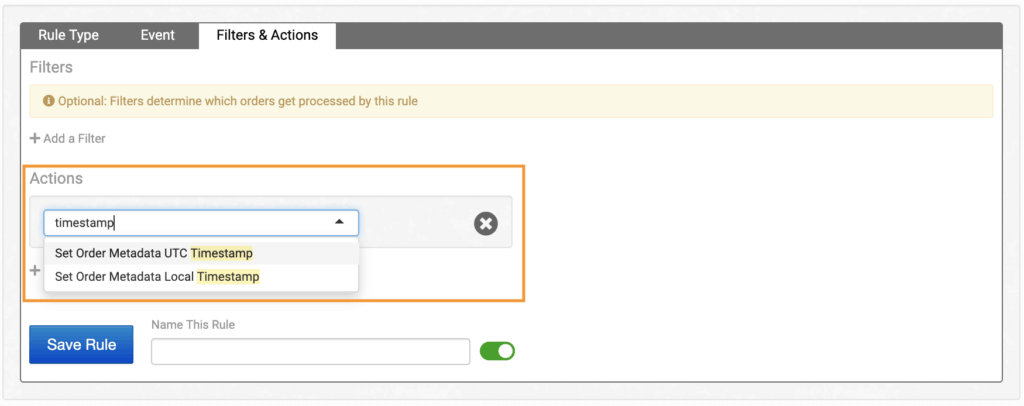
Task: Click the Filters section heading
Action: 51,67
